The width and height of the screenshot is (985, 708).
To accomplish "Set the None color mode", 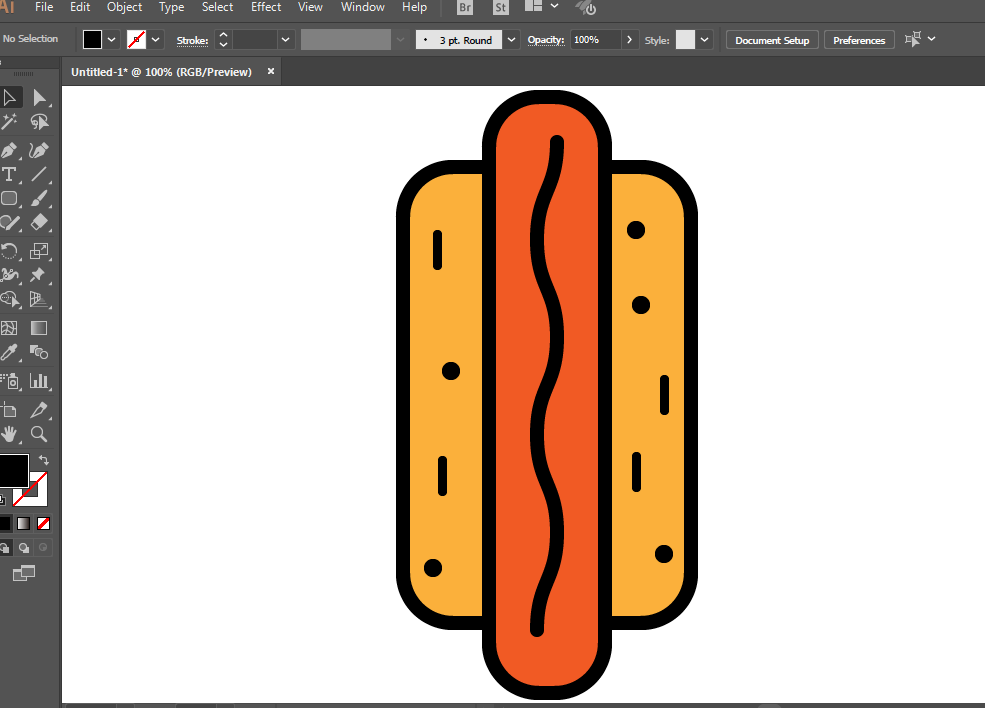I will tap(43, 523).
